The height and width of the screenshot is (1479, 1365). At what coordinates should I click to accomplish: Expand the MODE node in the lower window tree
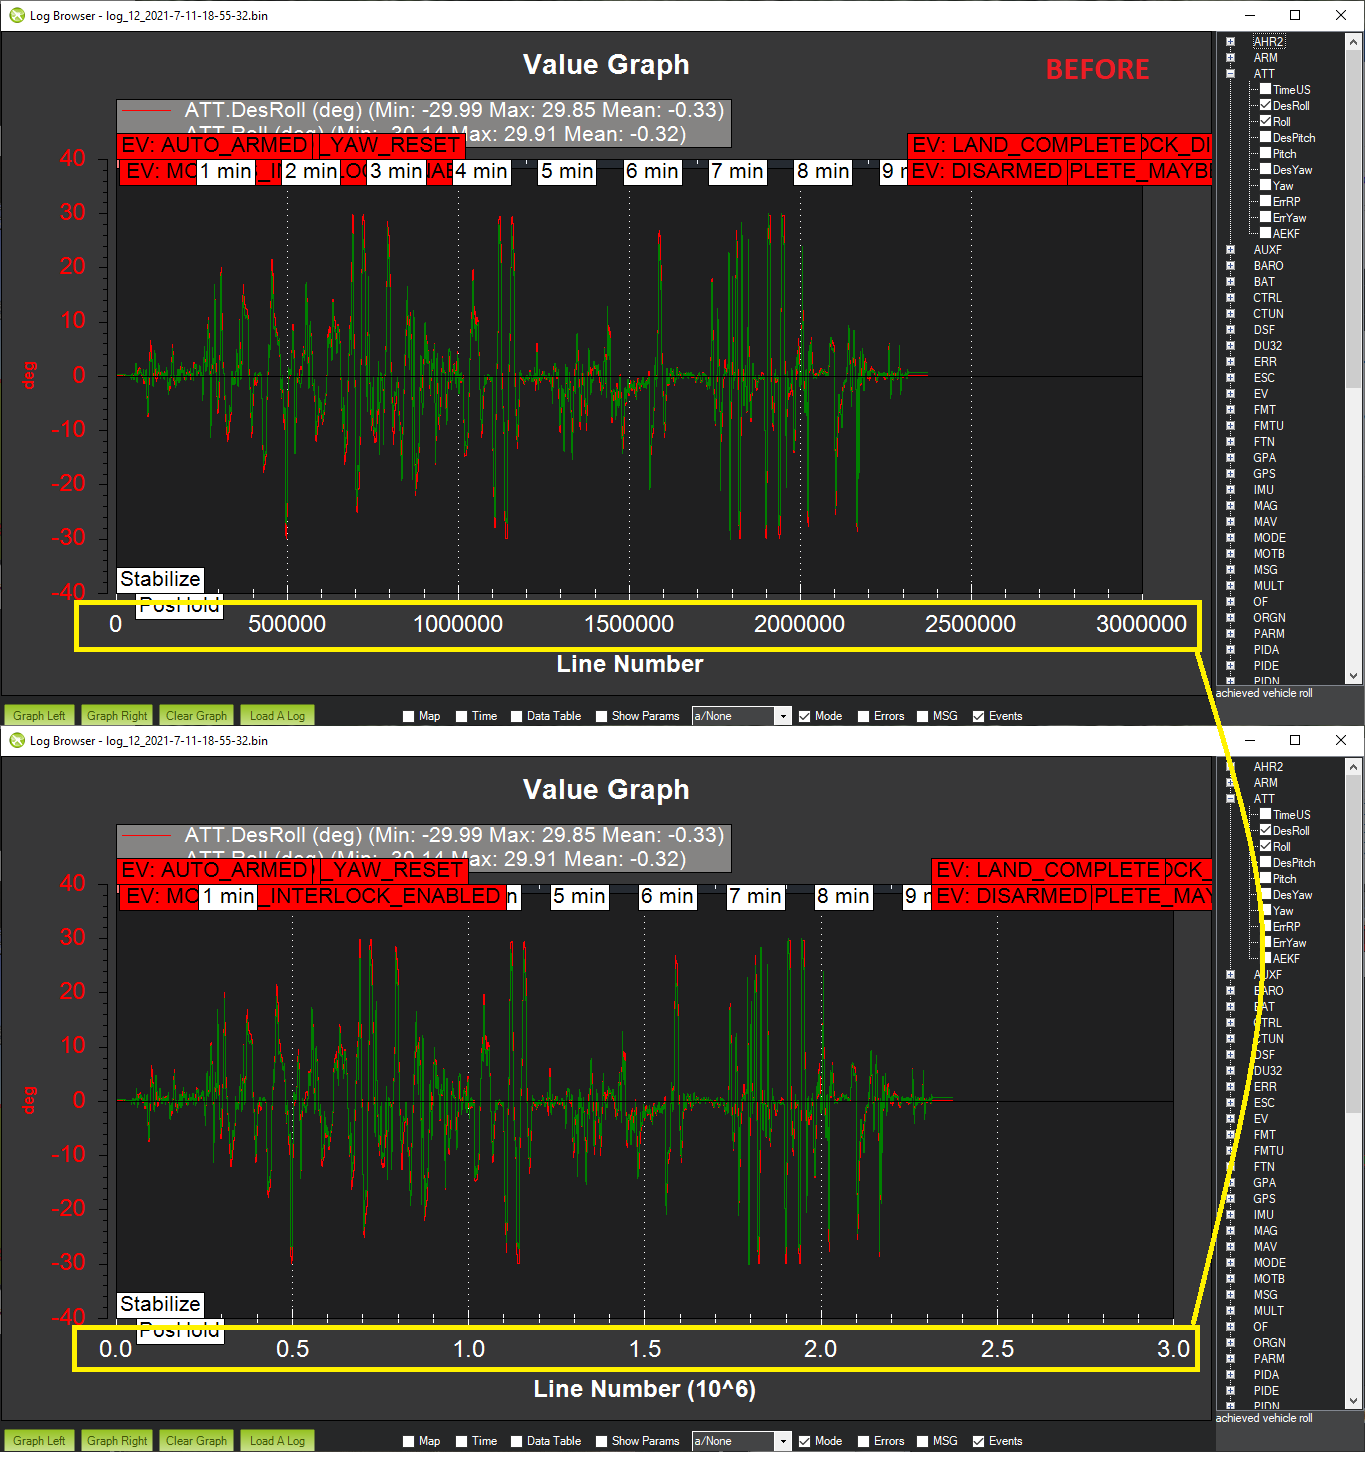[x=1230, y=1263]
